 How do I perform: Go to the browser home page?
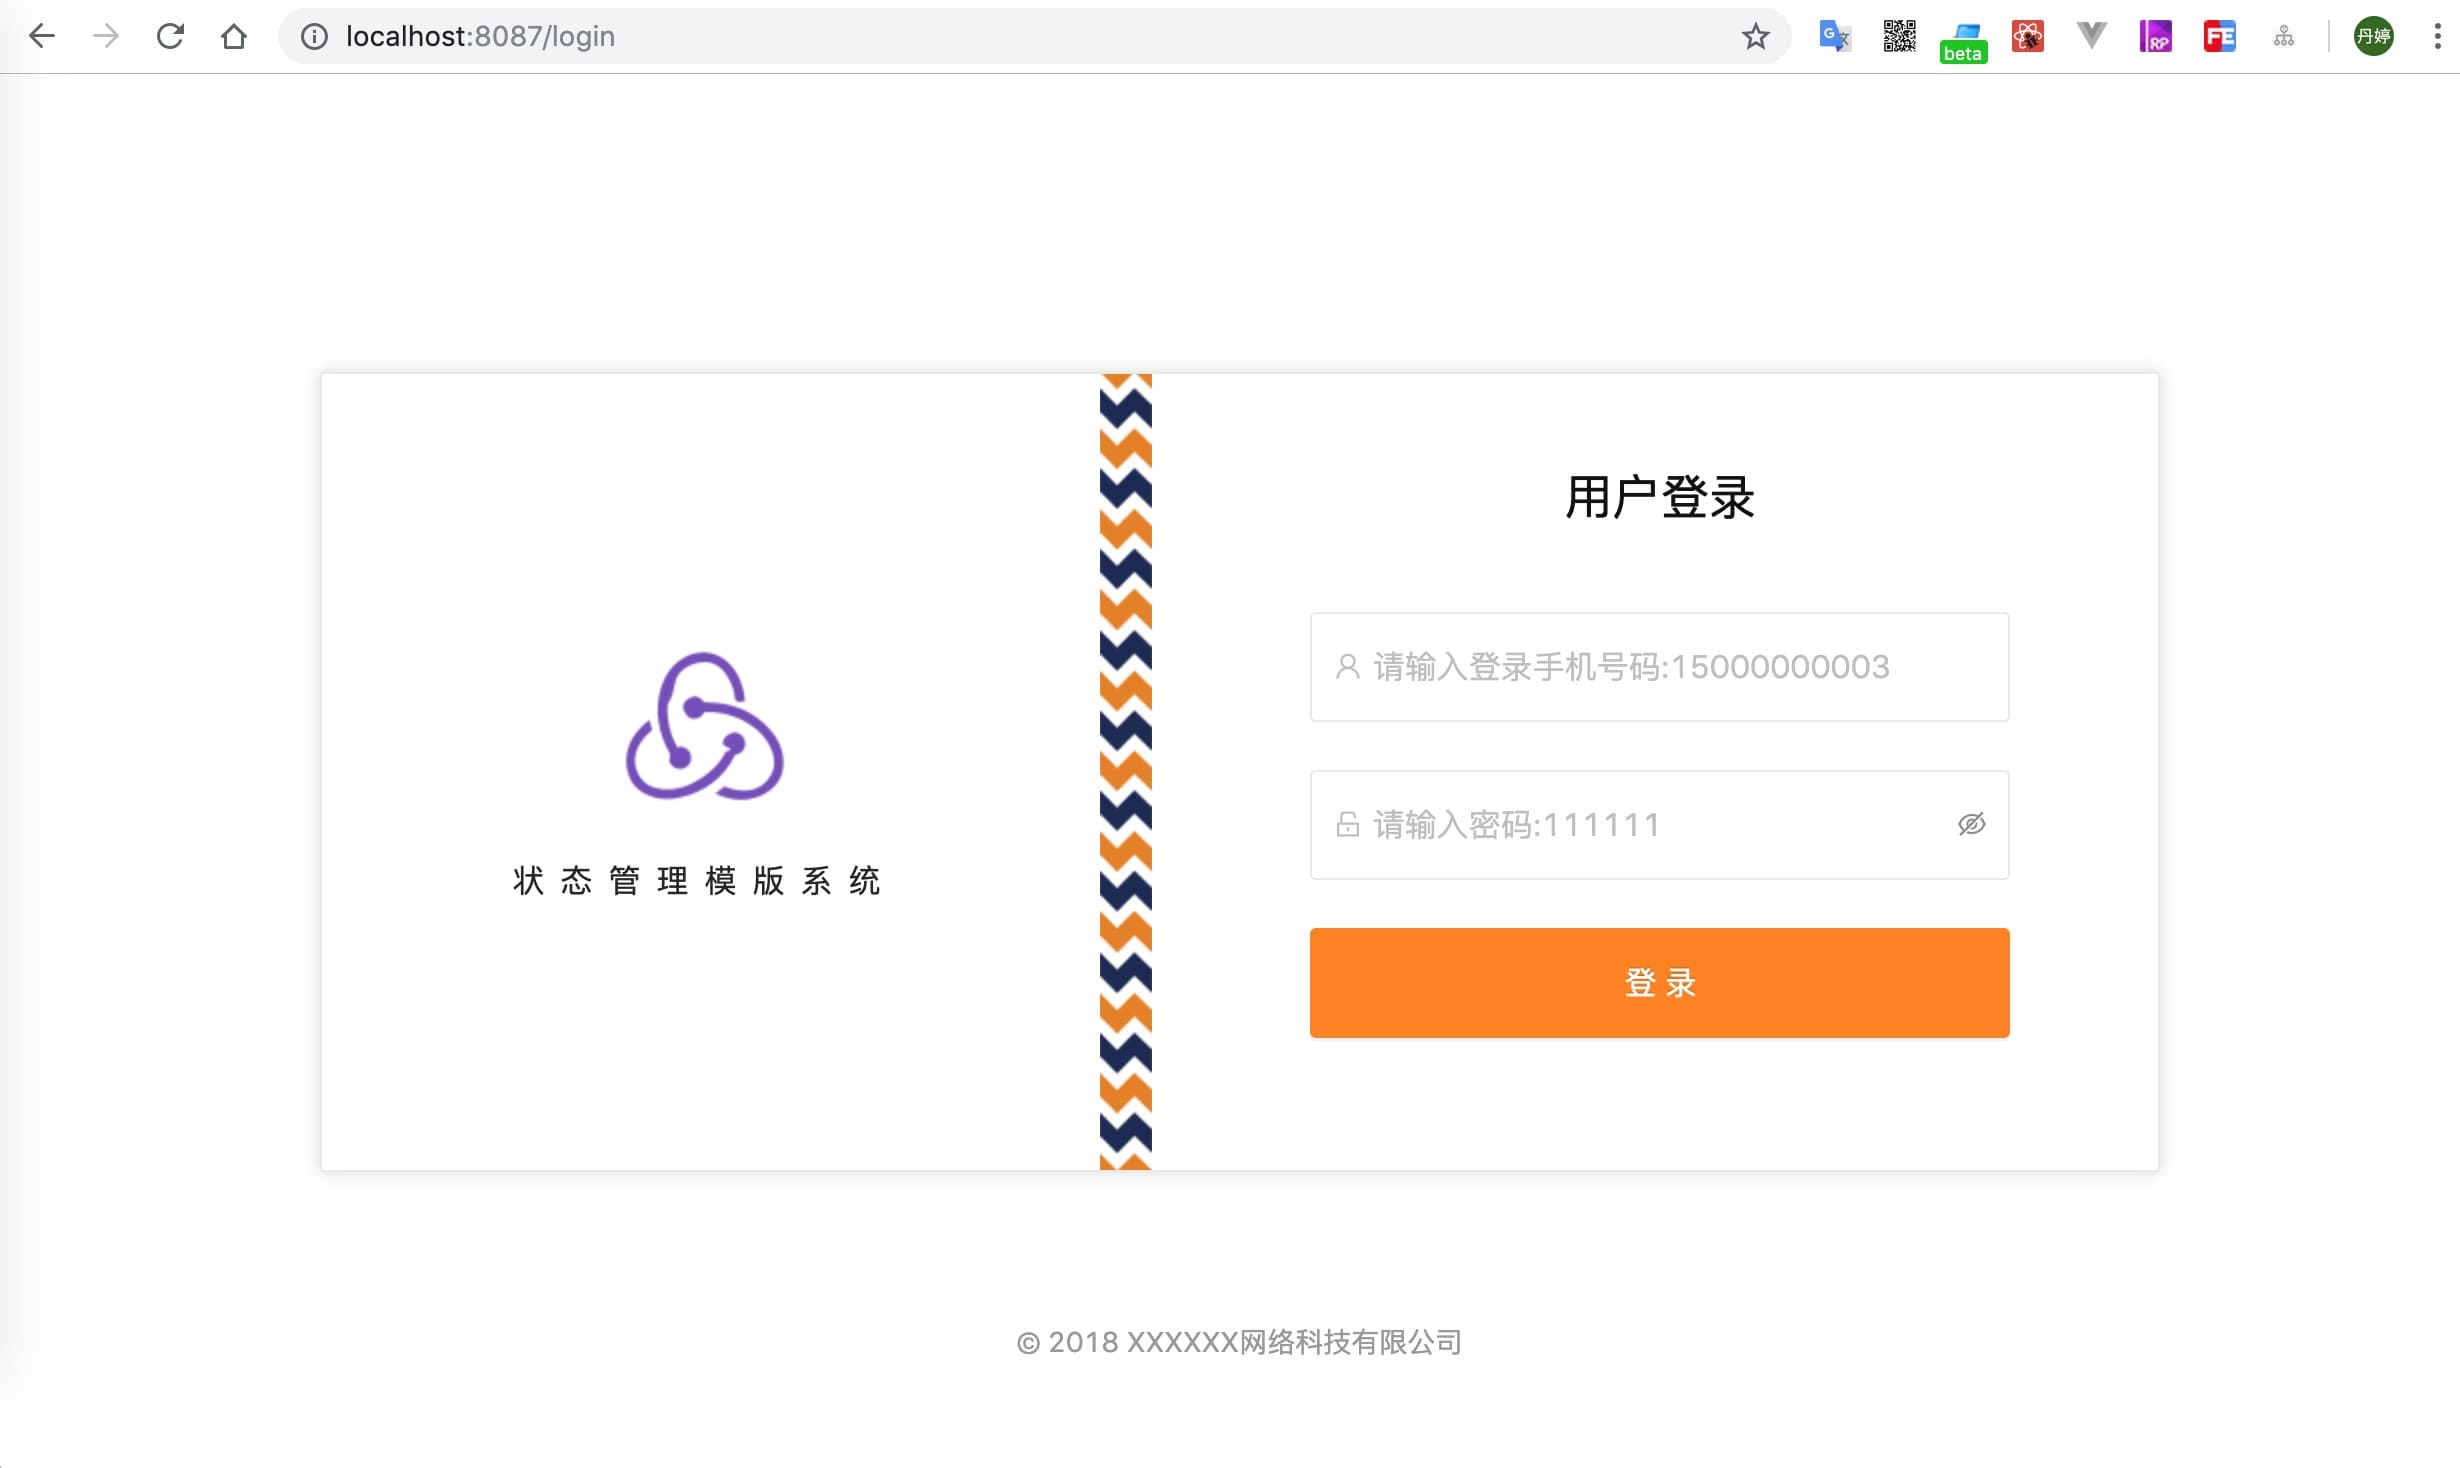tap(234, 37)
